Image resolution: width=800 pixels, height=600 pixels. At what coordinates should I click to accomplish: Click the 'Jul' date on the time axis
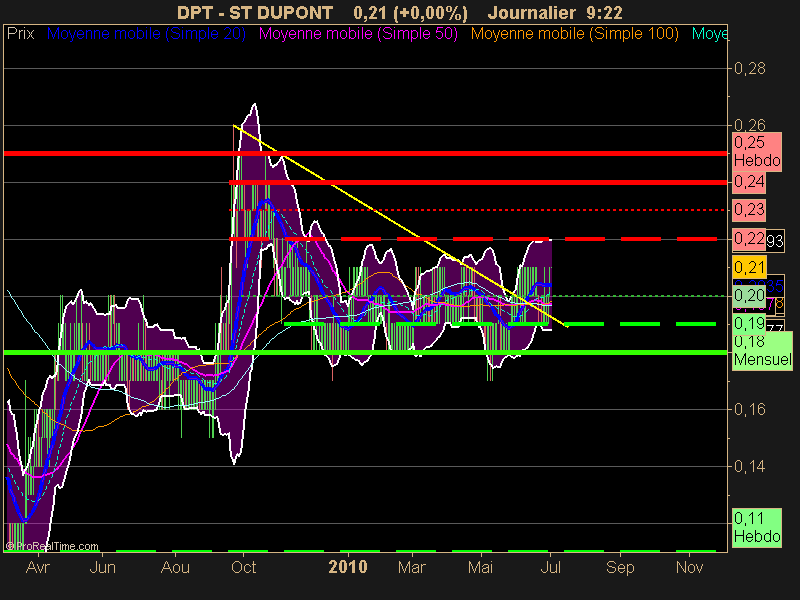click(550, 567)
